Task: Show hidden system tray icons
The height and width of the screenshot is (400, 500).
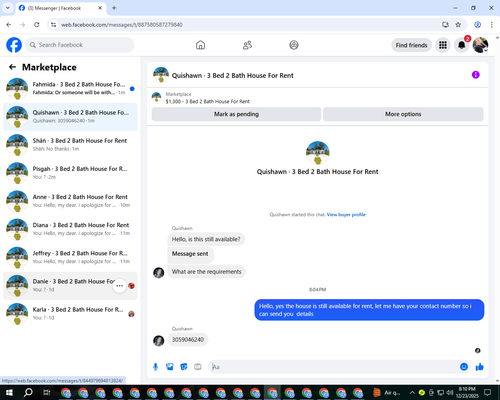Action: coord(412,392)
